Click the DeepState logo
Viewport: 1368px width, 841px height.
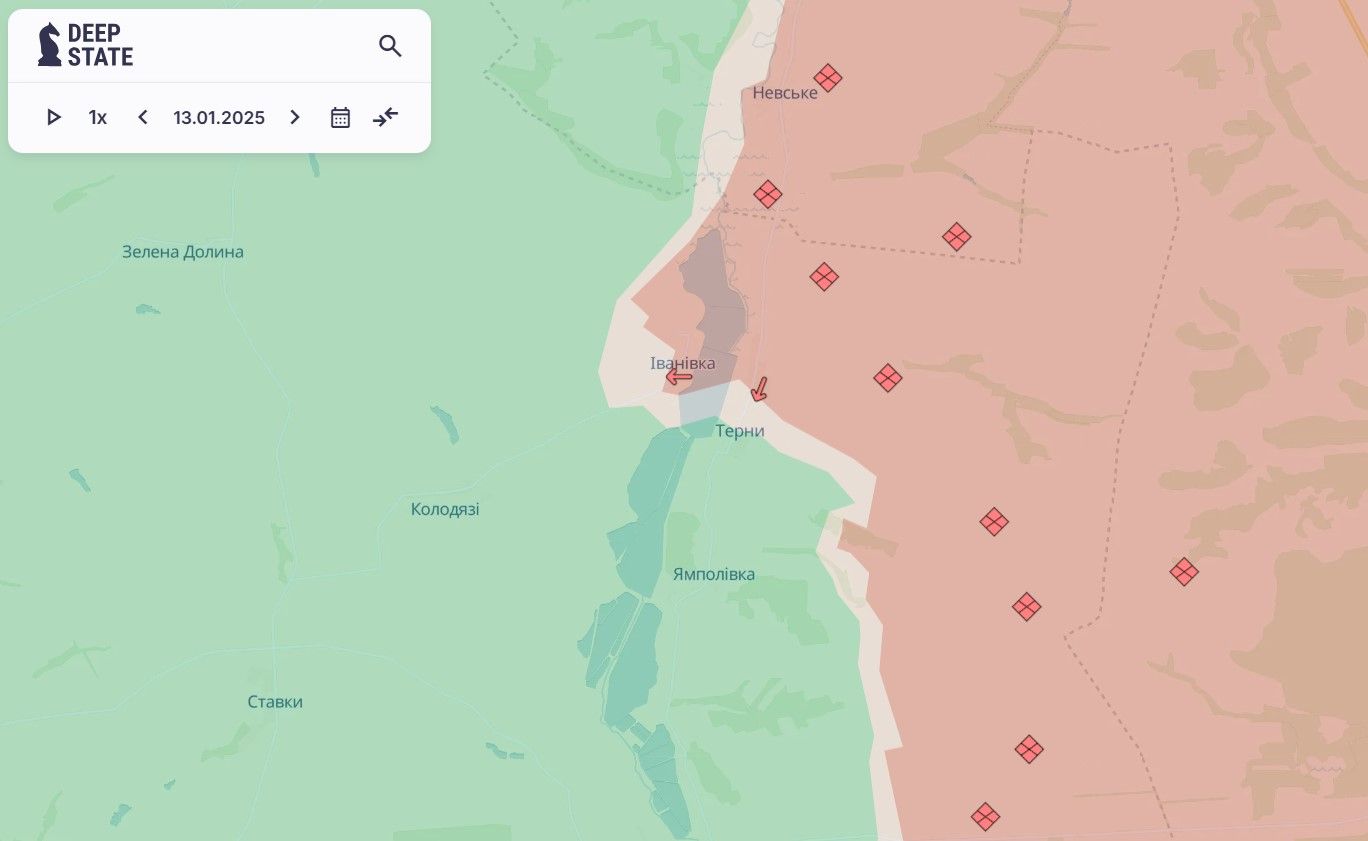(x=85, y=45)
